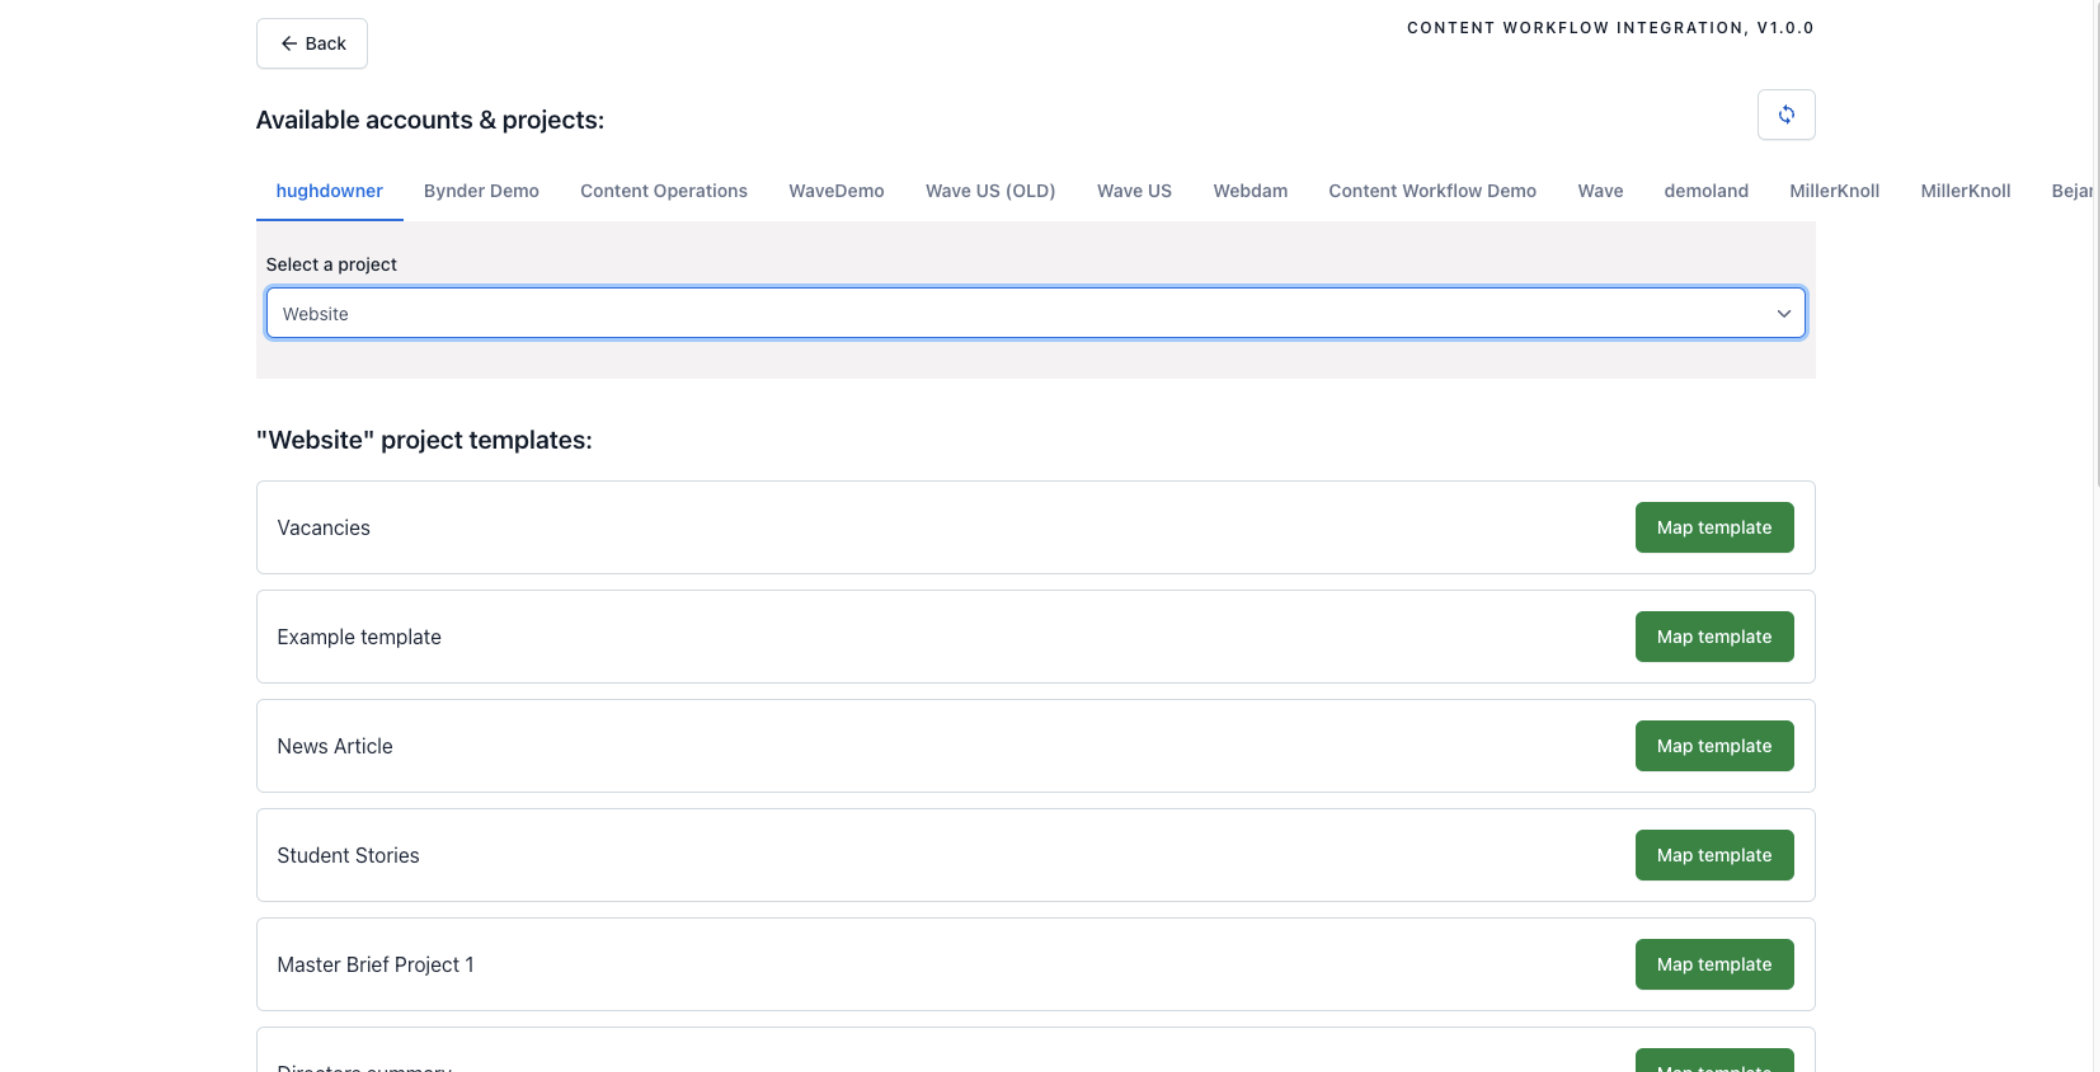Viewport: 2100px width, 1072px height.
Task: Click the Example template row label
Action: pyautogui.click(x=359, y=637)
